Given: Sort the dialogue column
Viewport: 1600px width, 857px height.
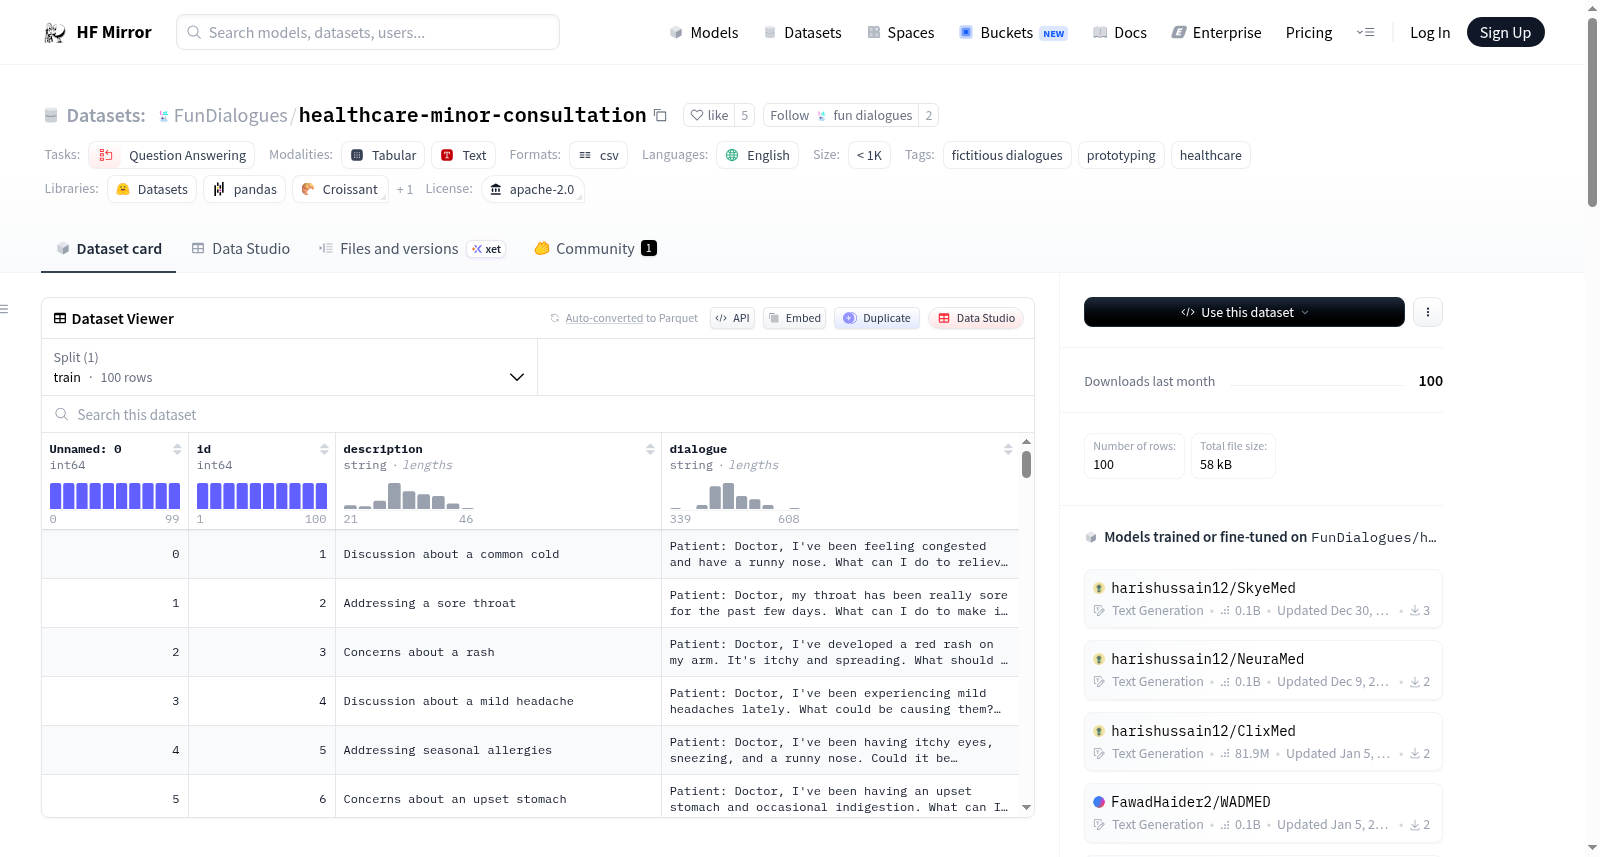Looking at the screenshot, I should (x=1008, y=449).
